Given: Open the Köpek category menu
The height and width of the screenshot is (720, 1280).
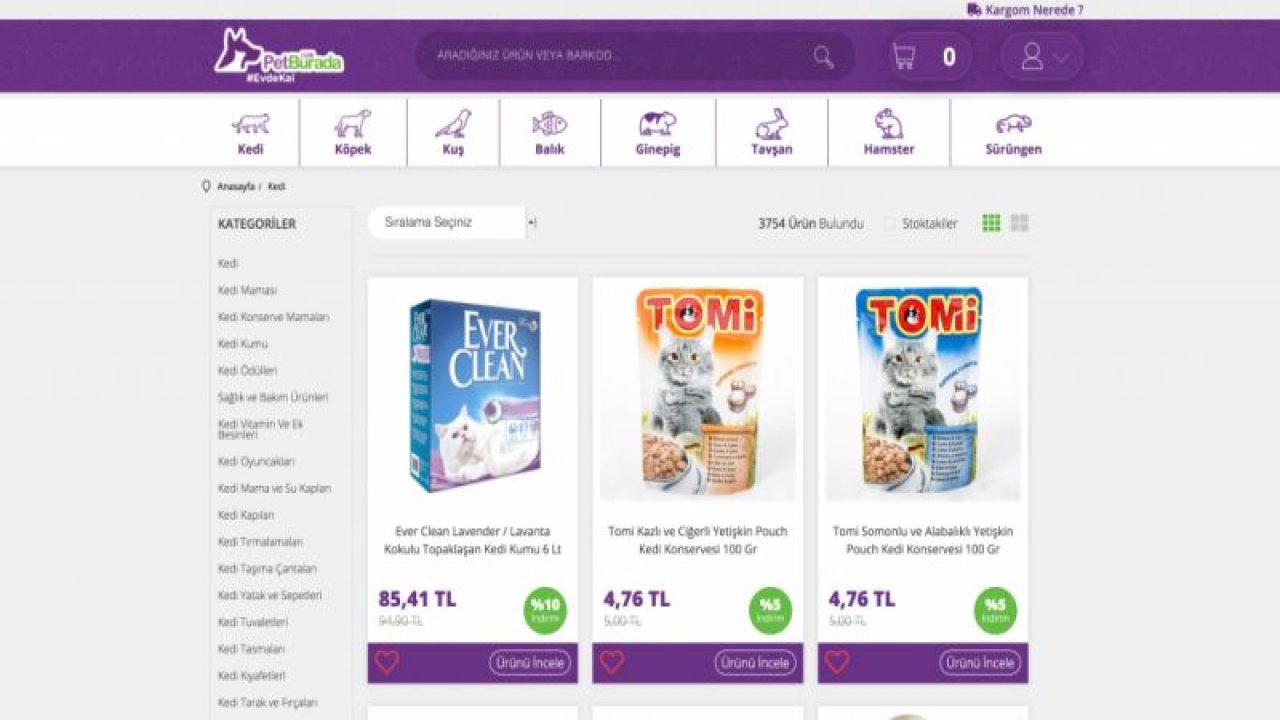Looking at the screenshot, I should click(353, 133).
